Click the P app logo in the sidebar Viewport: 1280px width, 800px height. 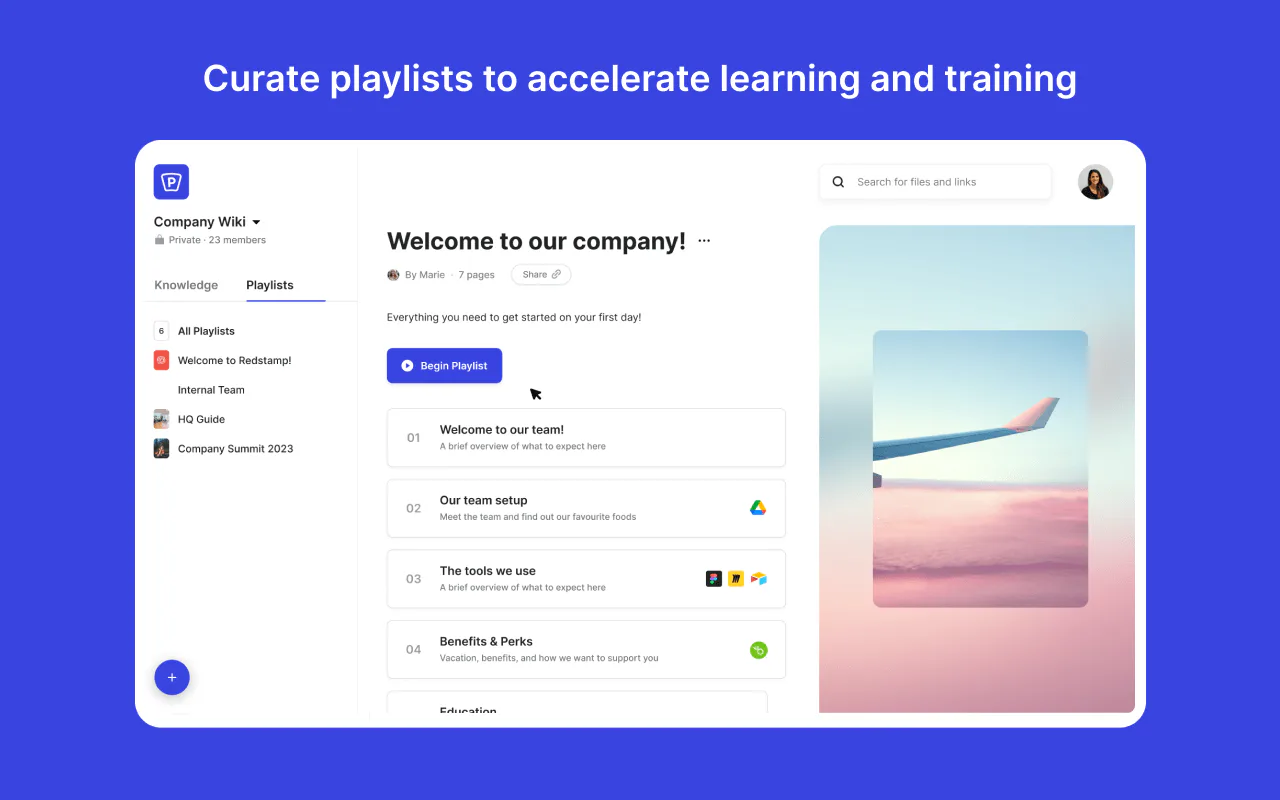[171, 182]
